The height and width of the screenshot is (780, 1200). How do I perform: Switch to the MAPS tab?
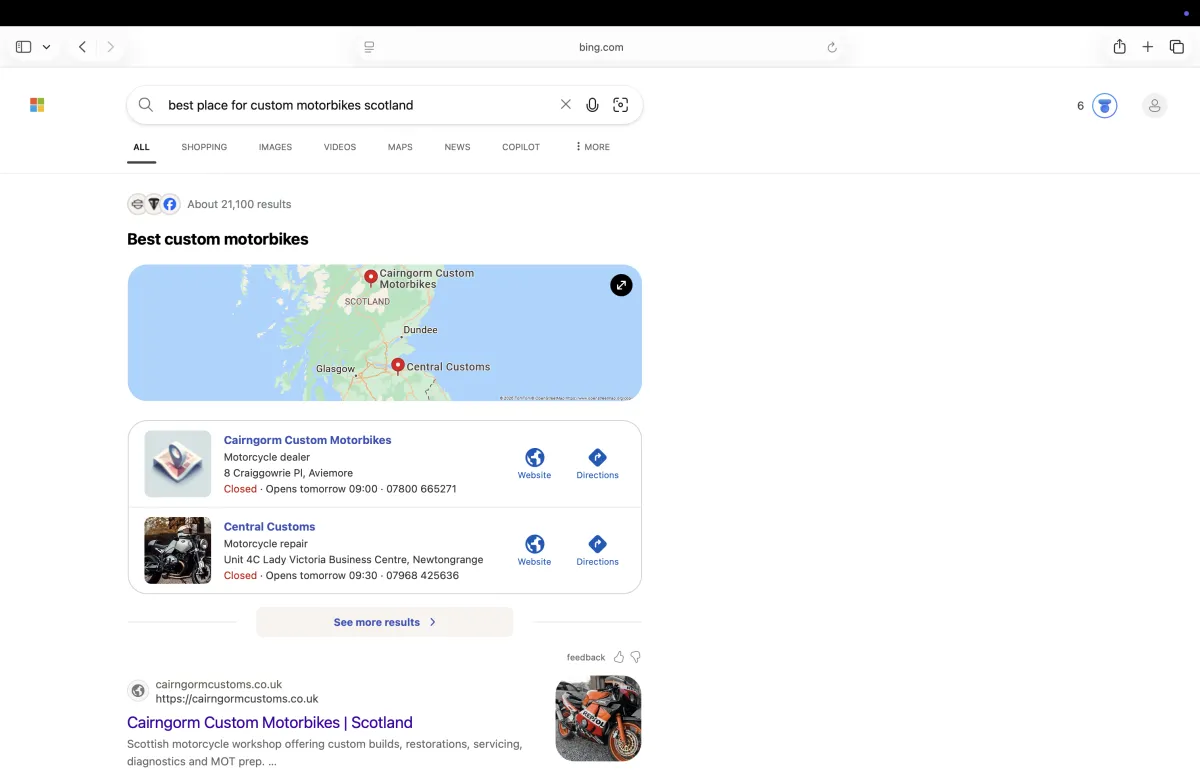click(x=400, y=147)
